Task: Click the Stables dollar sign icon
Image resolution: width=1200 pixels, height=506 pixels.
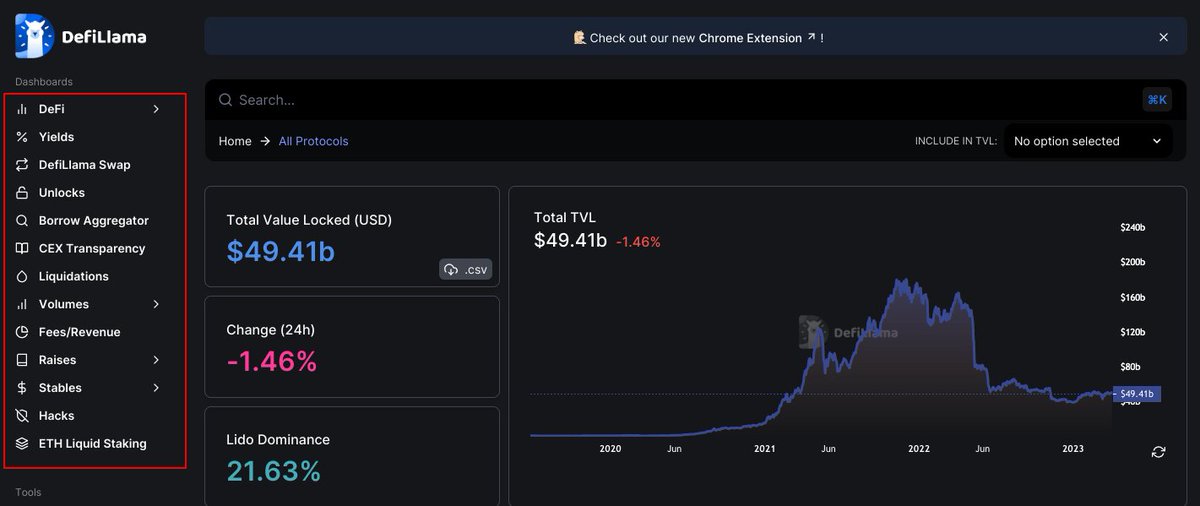Action: point(22,388)
